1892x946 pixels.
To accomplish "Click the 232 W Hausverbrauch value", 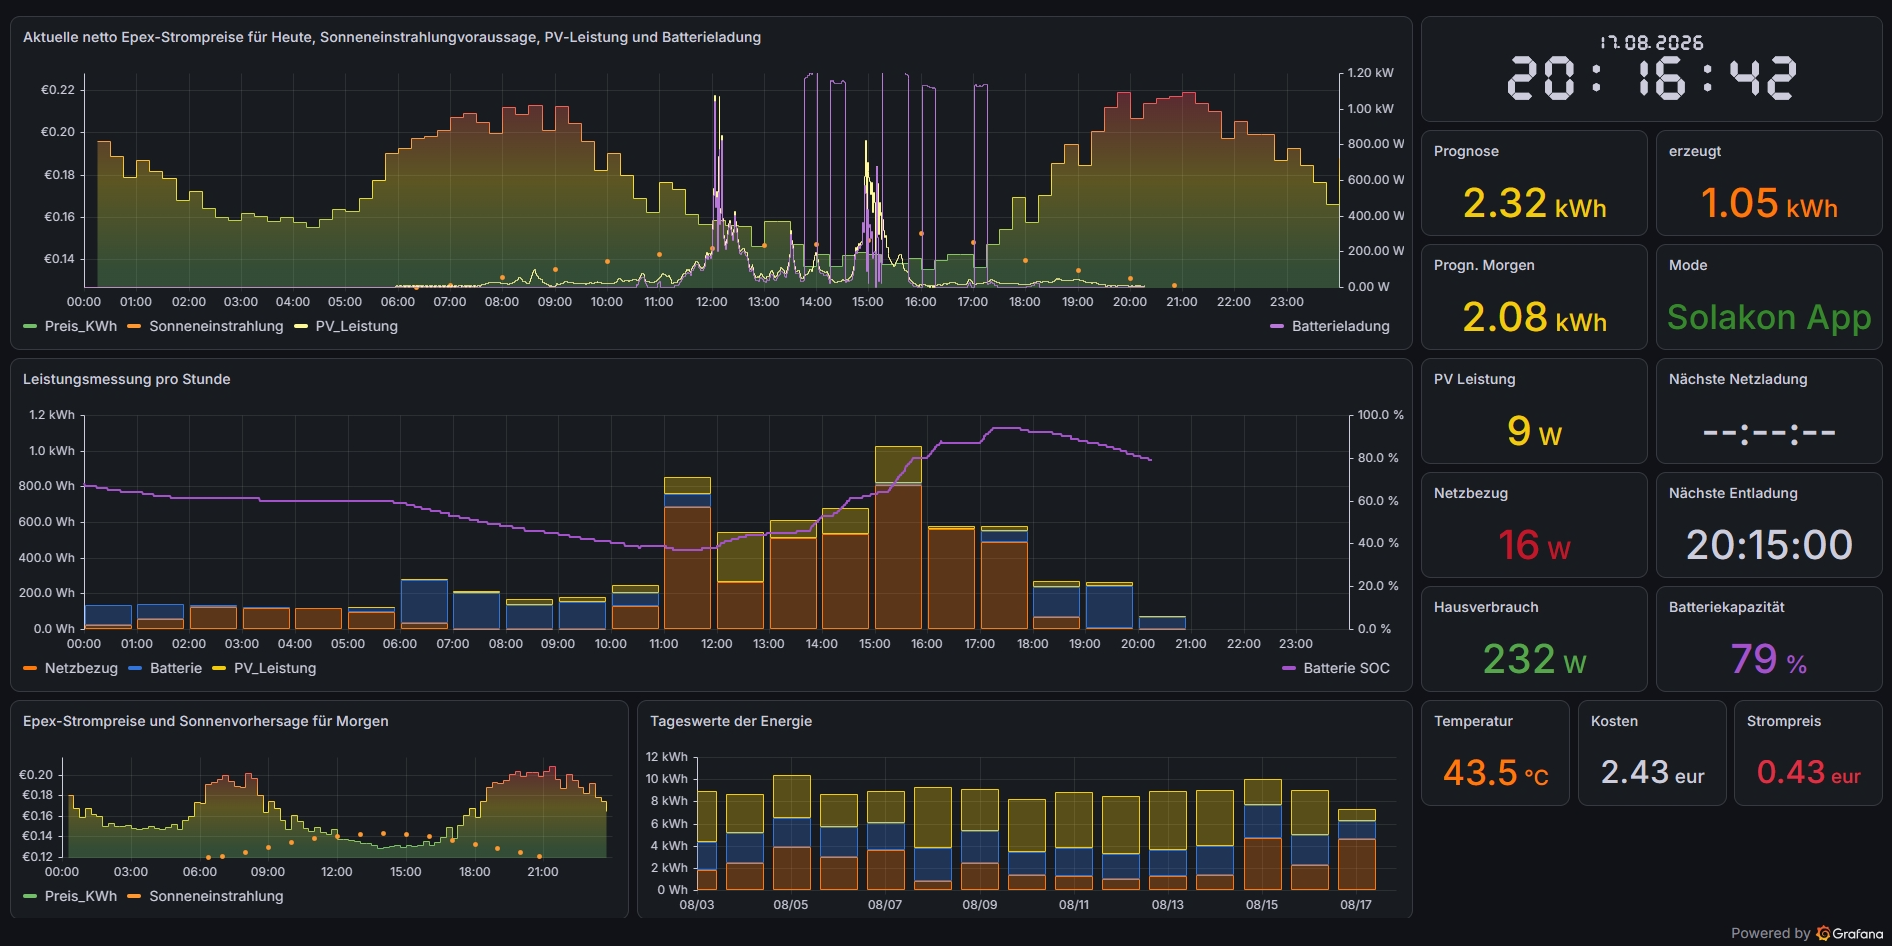I will tap(1535, 659).
